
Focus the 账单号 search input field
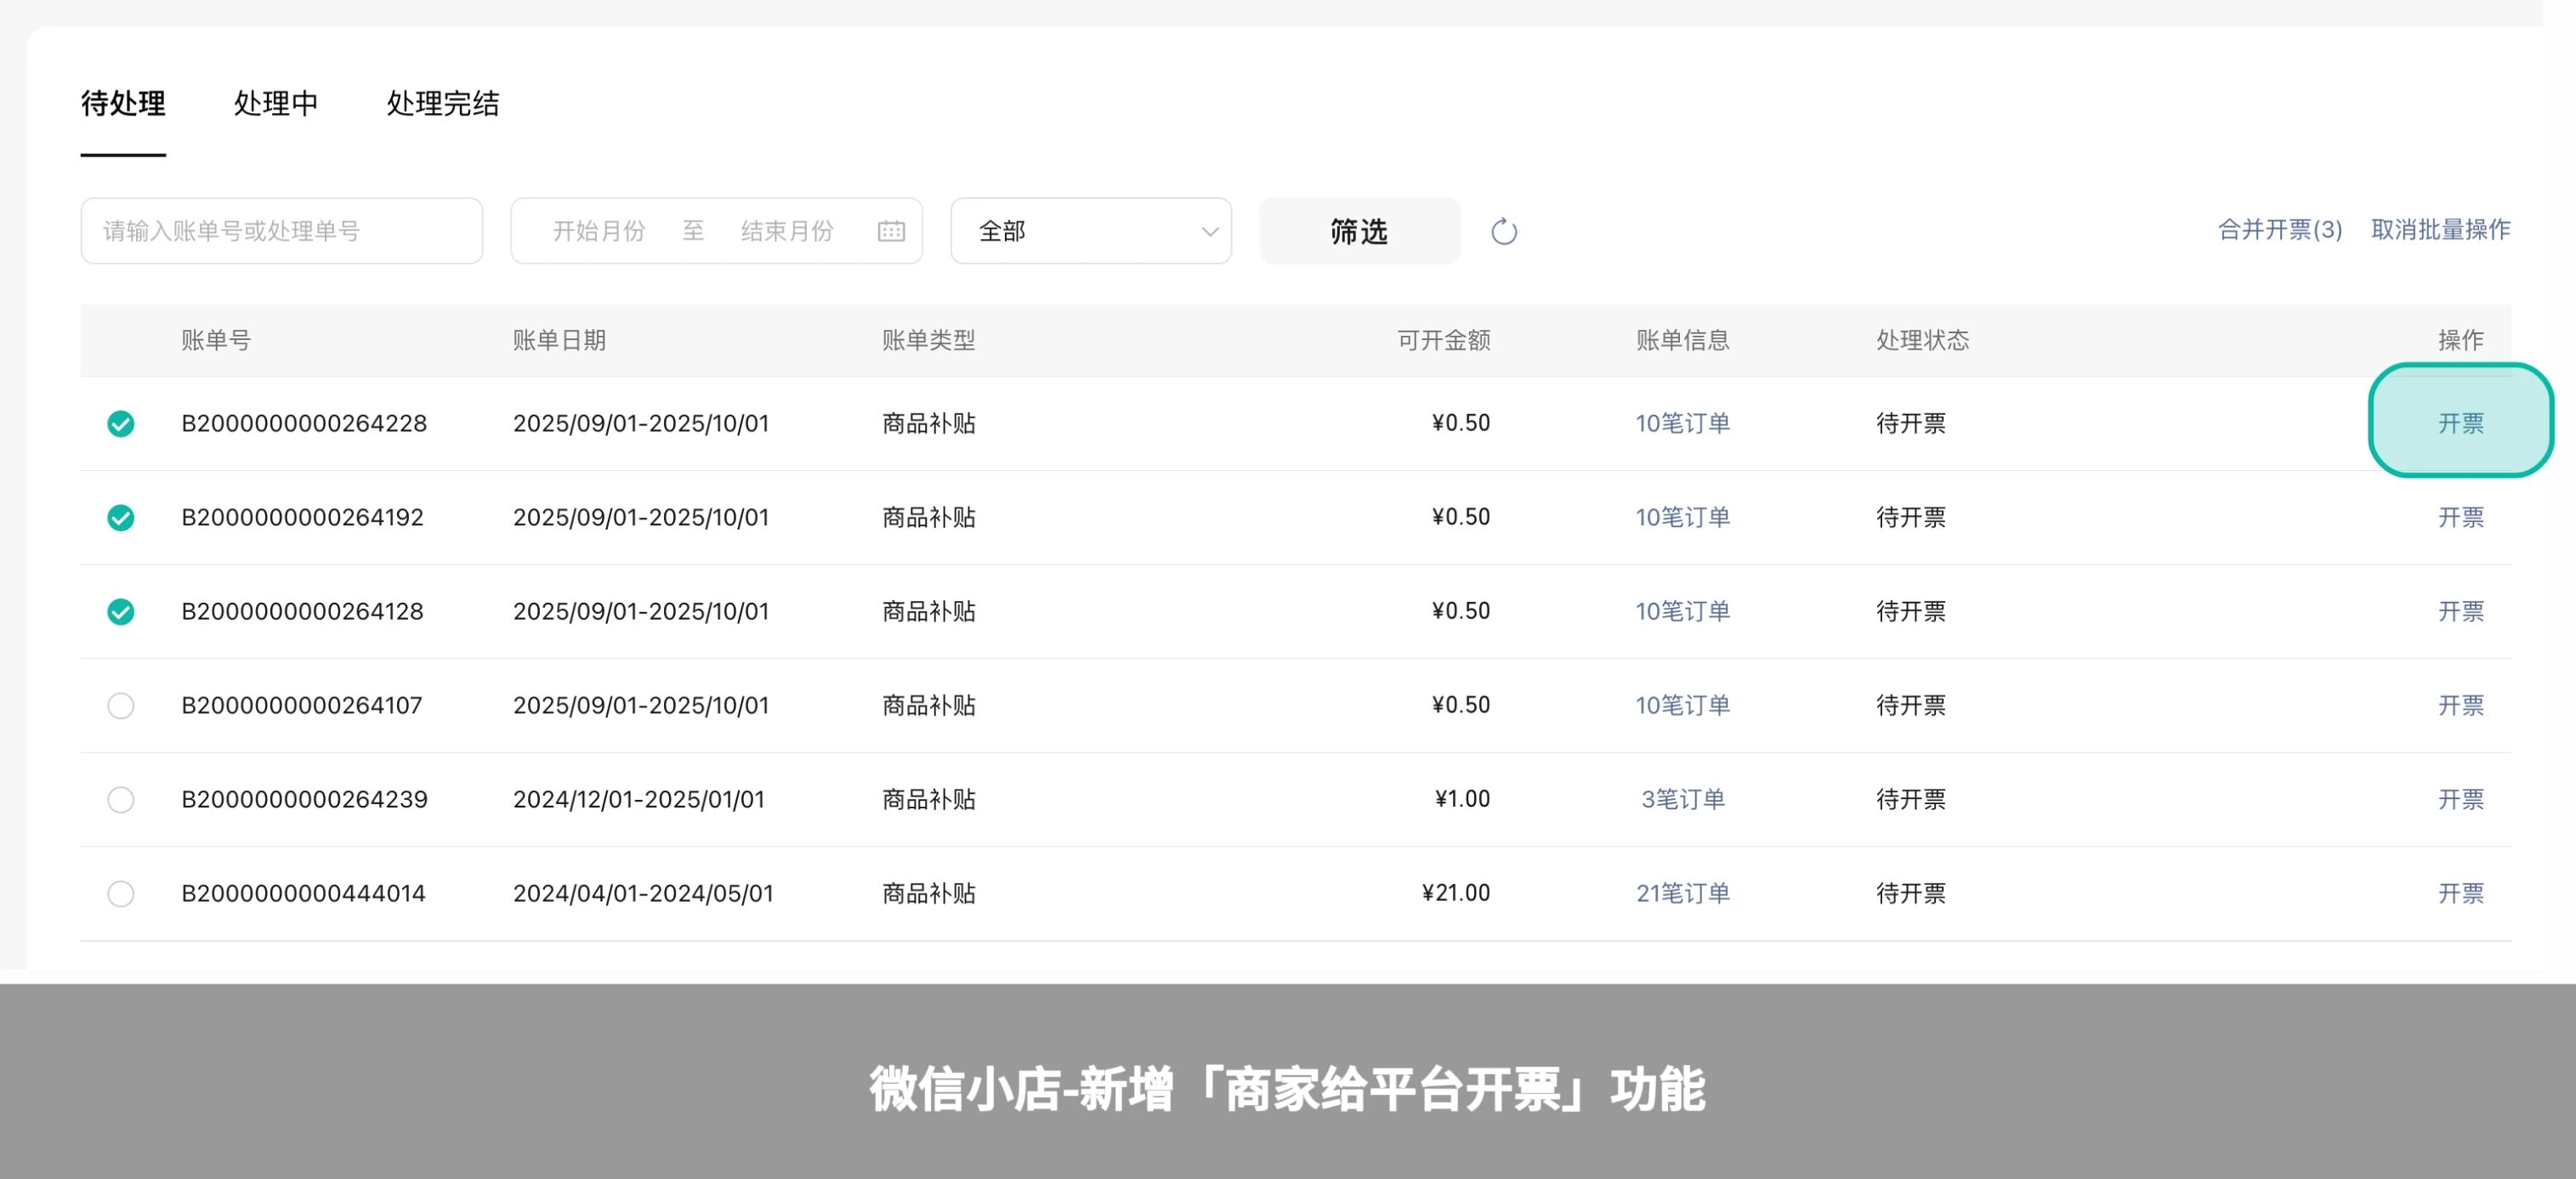[x=281, y=232]
